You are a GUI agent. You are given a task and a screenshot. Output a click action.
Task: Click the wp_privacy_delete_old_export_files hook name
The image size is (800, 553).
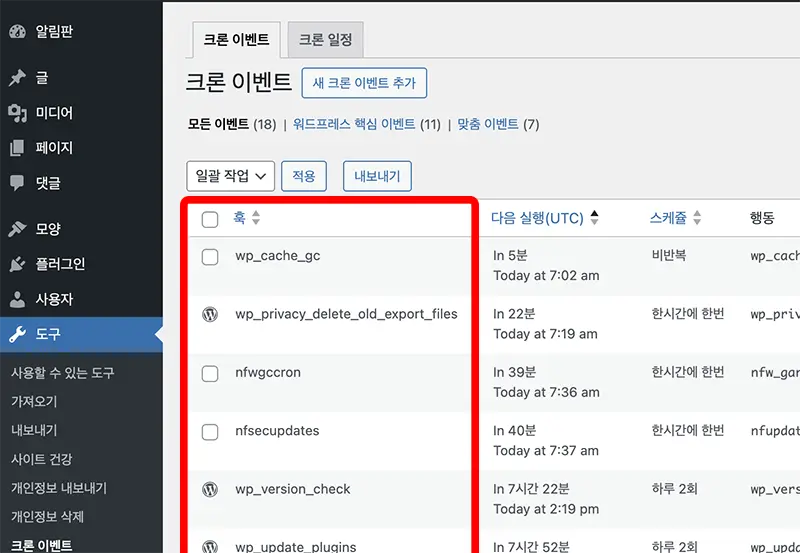tap(346, 314)
